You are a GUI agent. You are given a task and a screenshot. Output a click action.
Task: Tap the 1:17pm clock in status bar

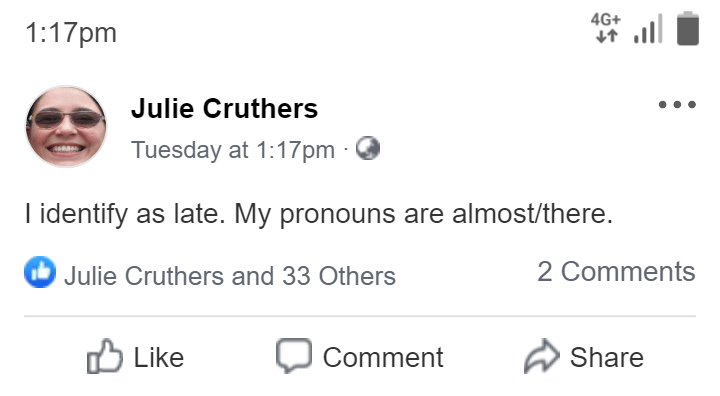pyautogui.click(x=71, y=33)
